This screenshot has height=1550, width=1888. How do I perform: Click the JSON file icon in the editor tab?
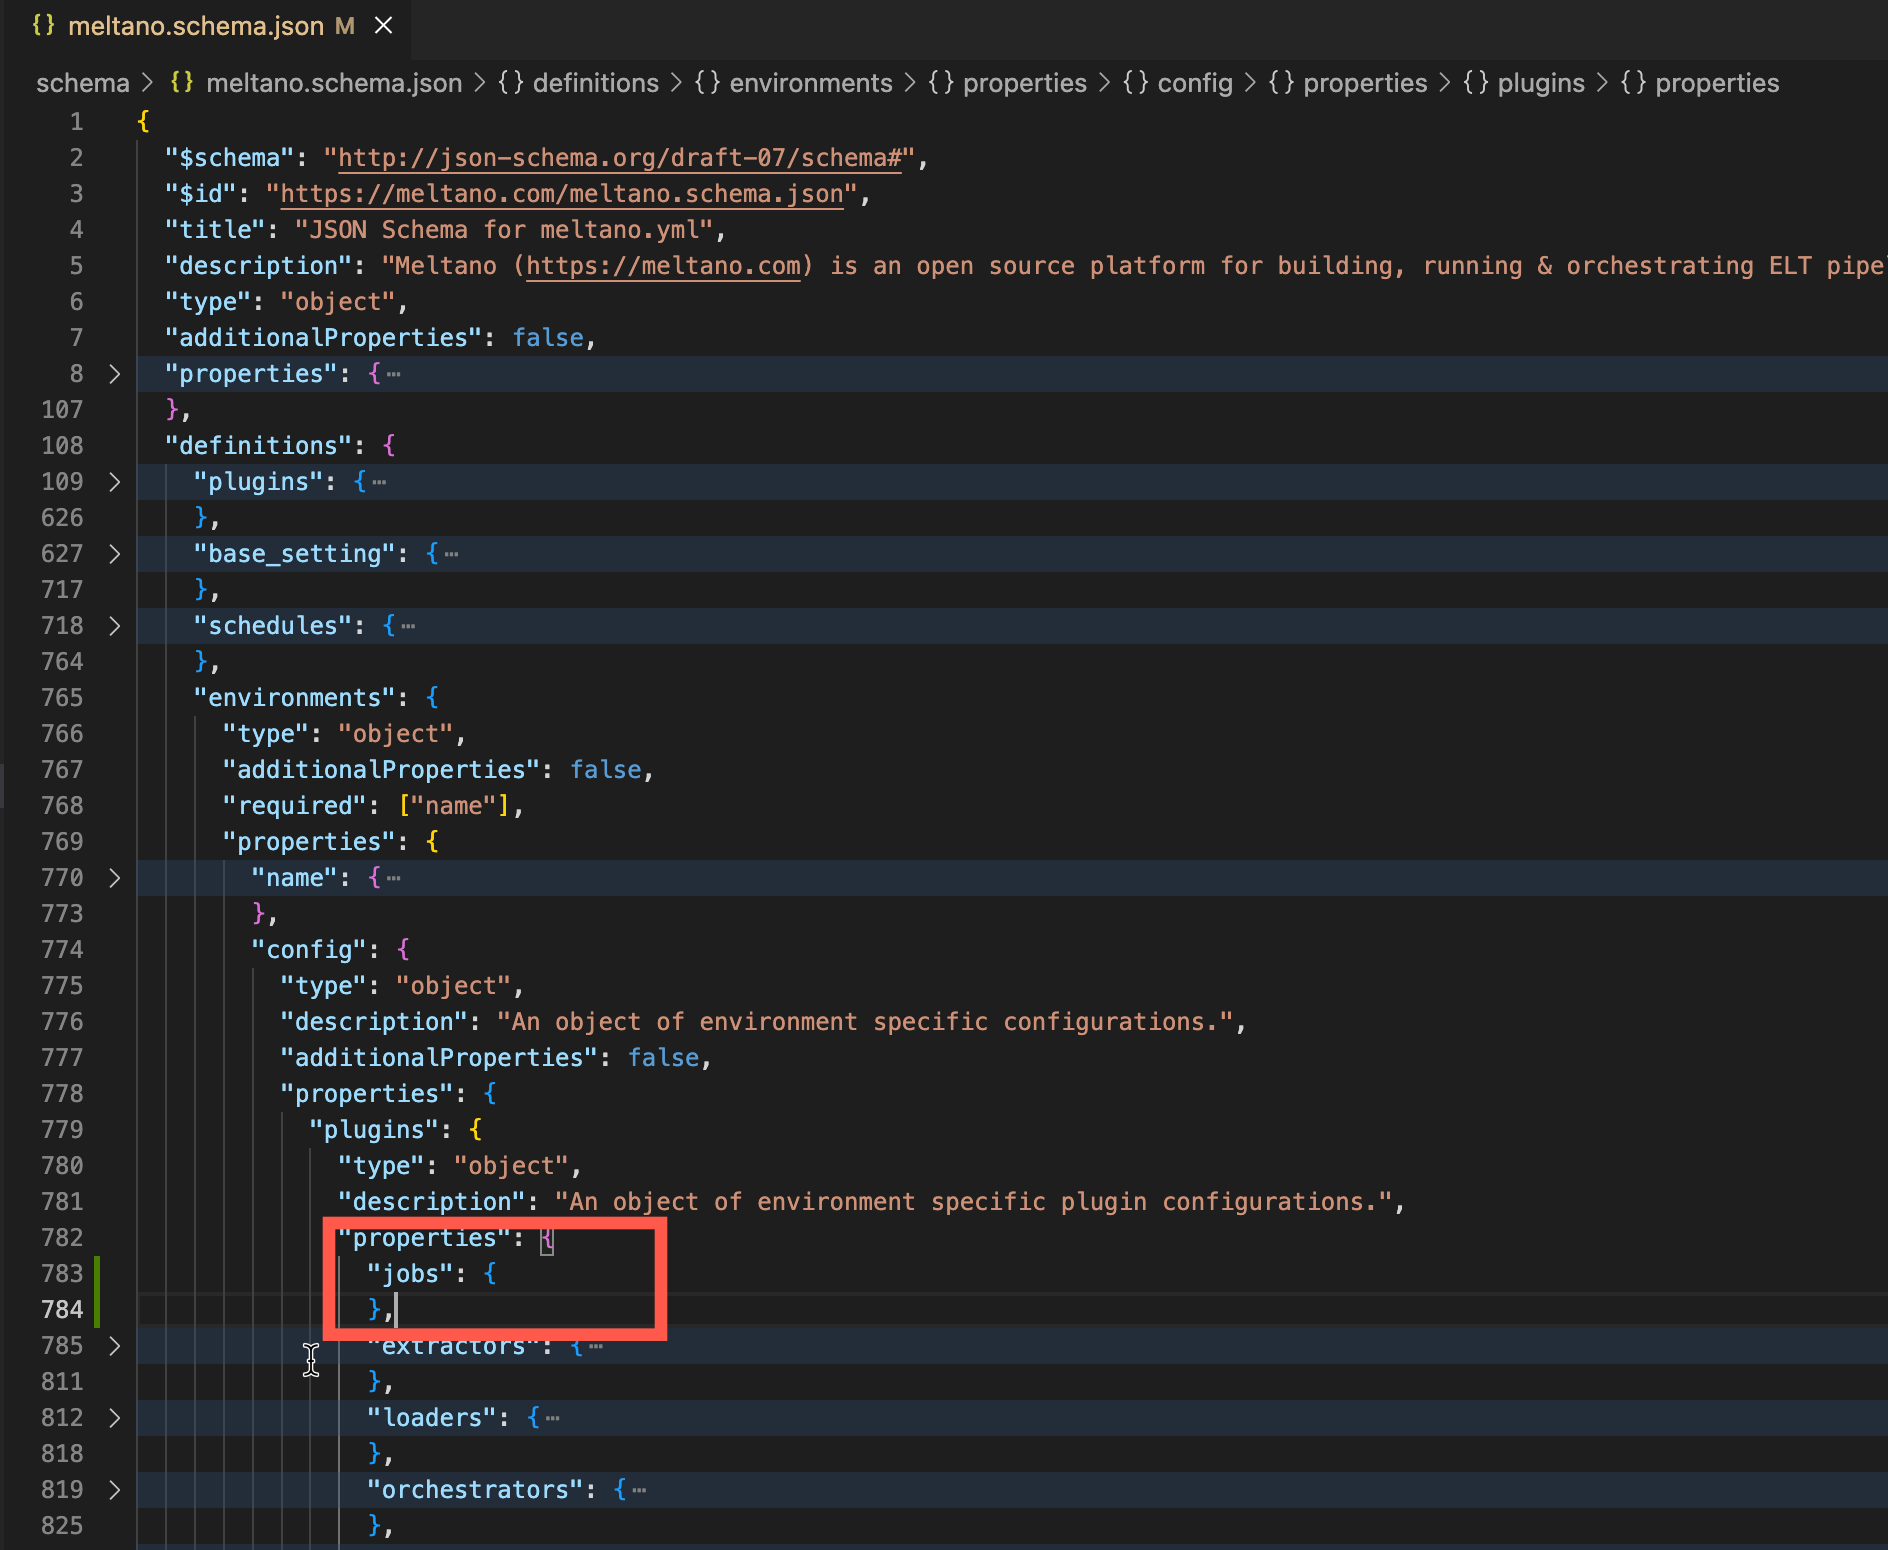42,25
